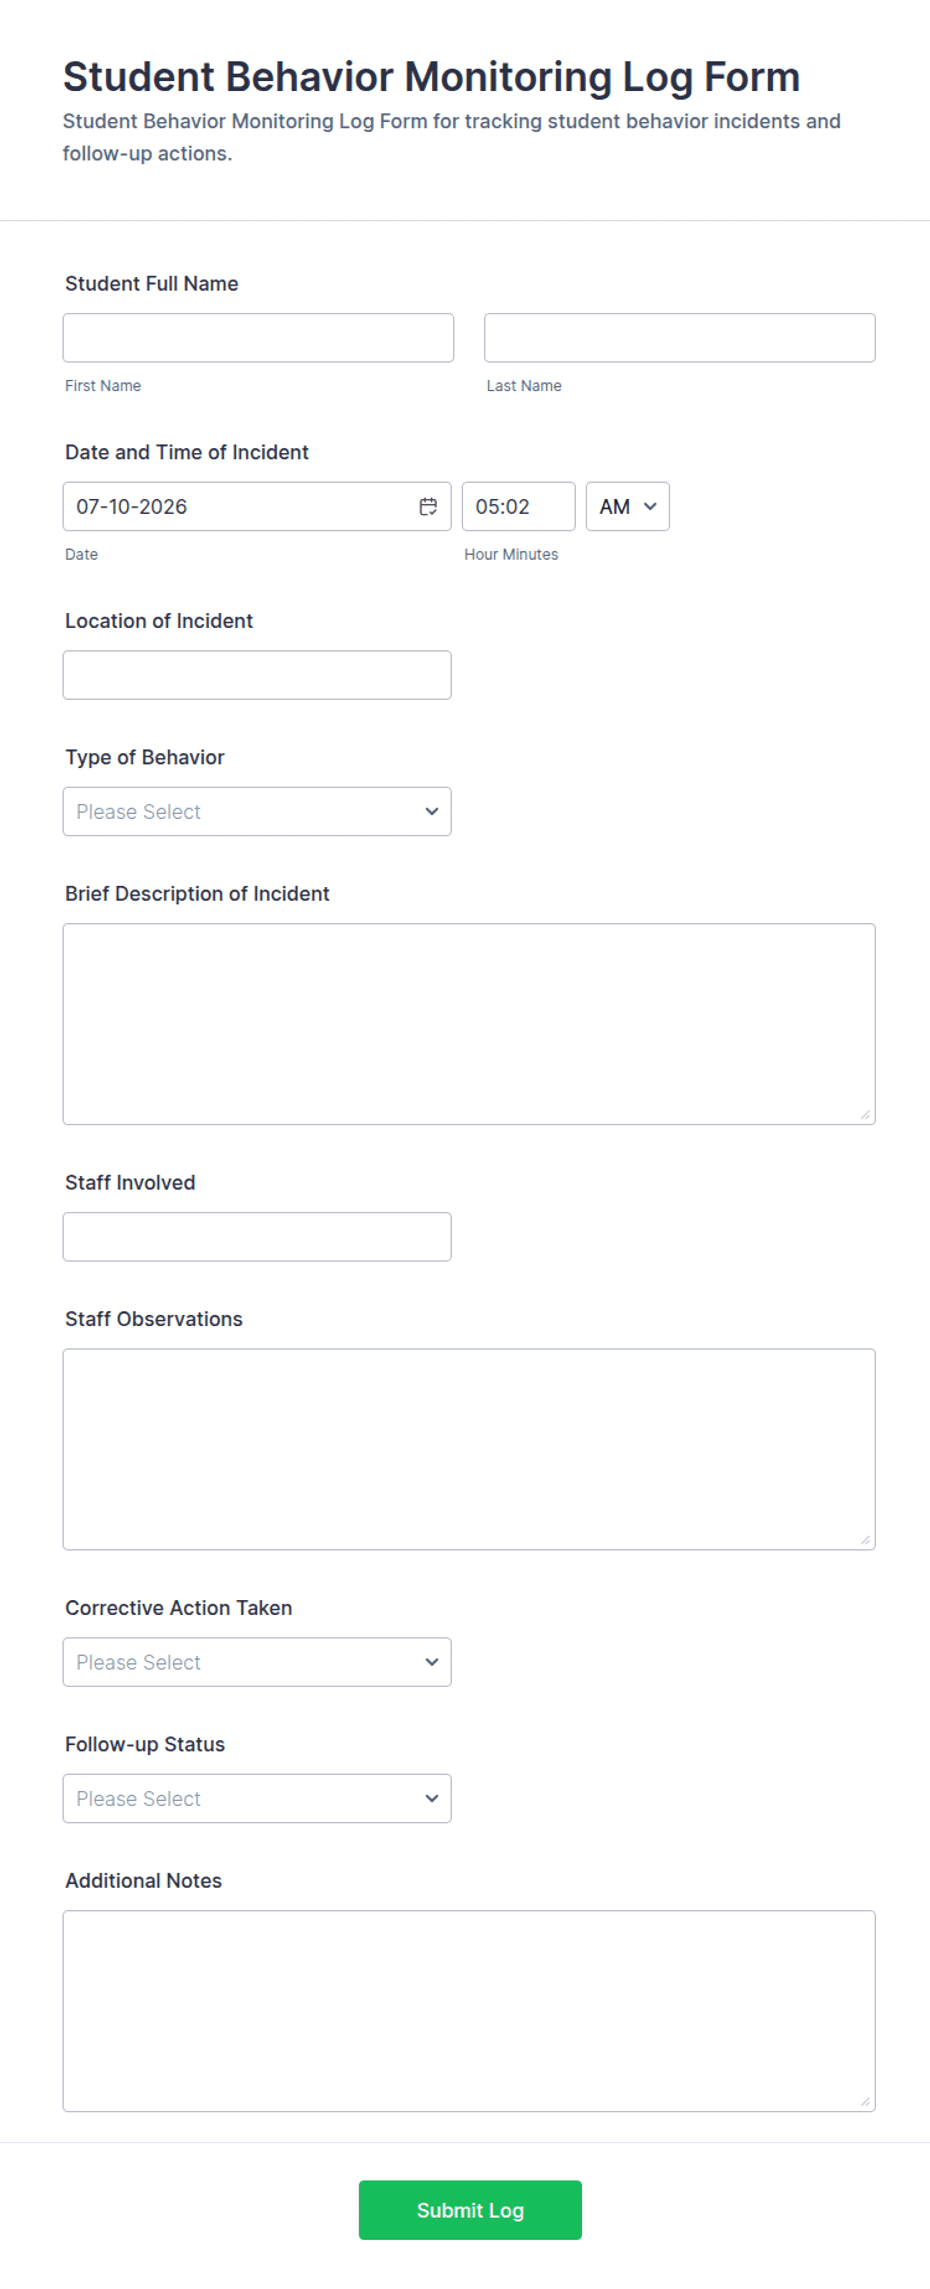930x2289 pixels.
Task: Click the Staff Involved input field
Action: tap(257, 1237)
